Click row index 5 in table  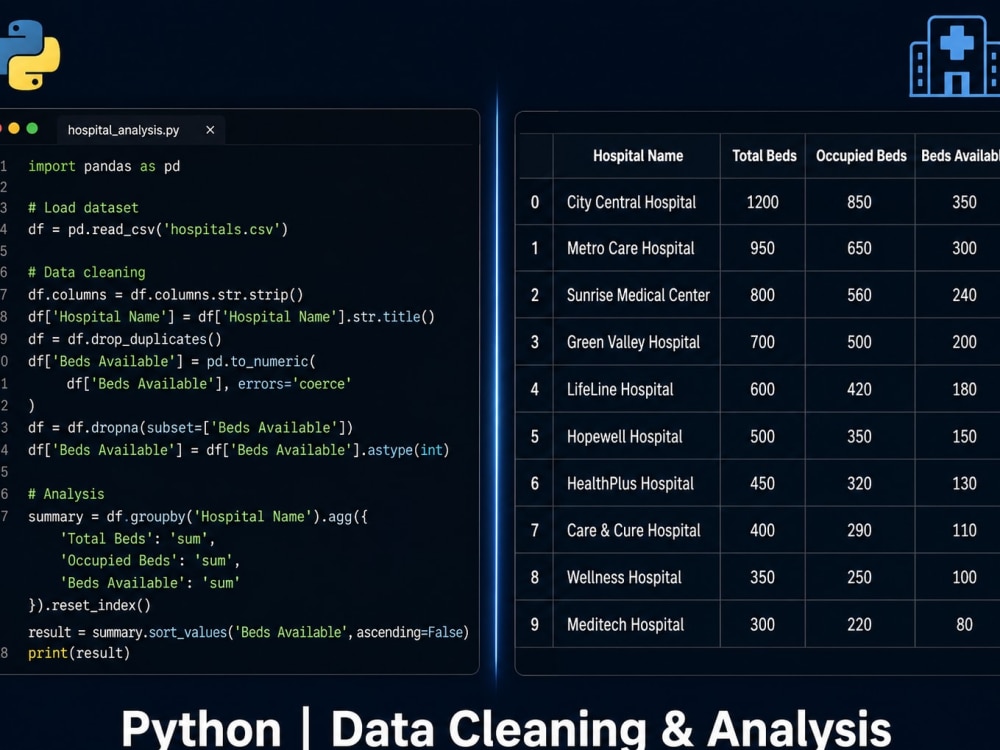[x=535, y=436]
